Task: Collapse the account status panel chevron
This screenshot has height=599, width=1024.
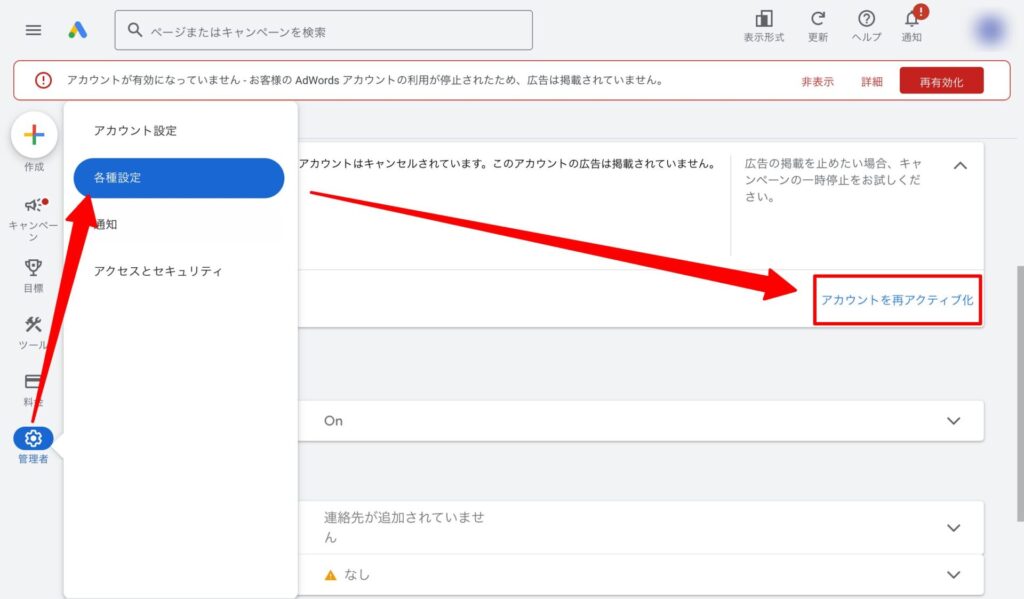Action: click(960, 166)
